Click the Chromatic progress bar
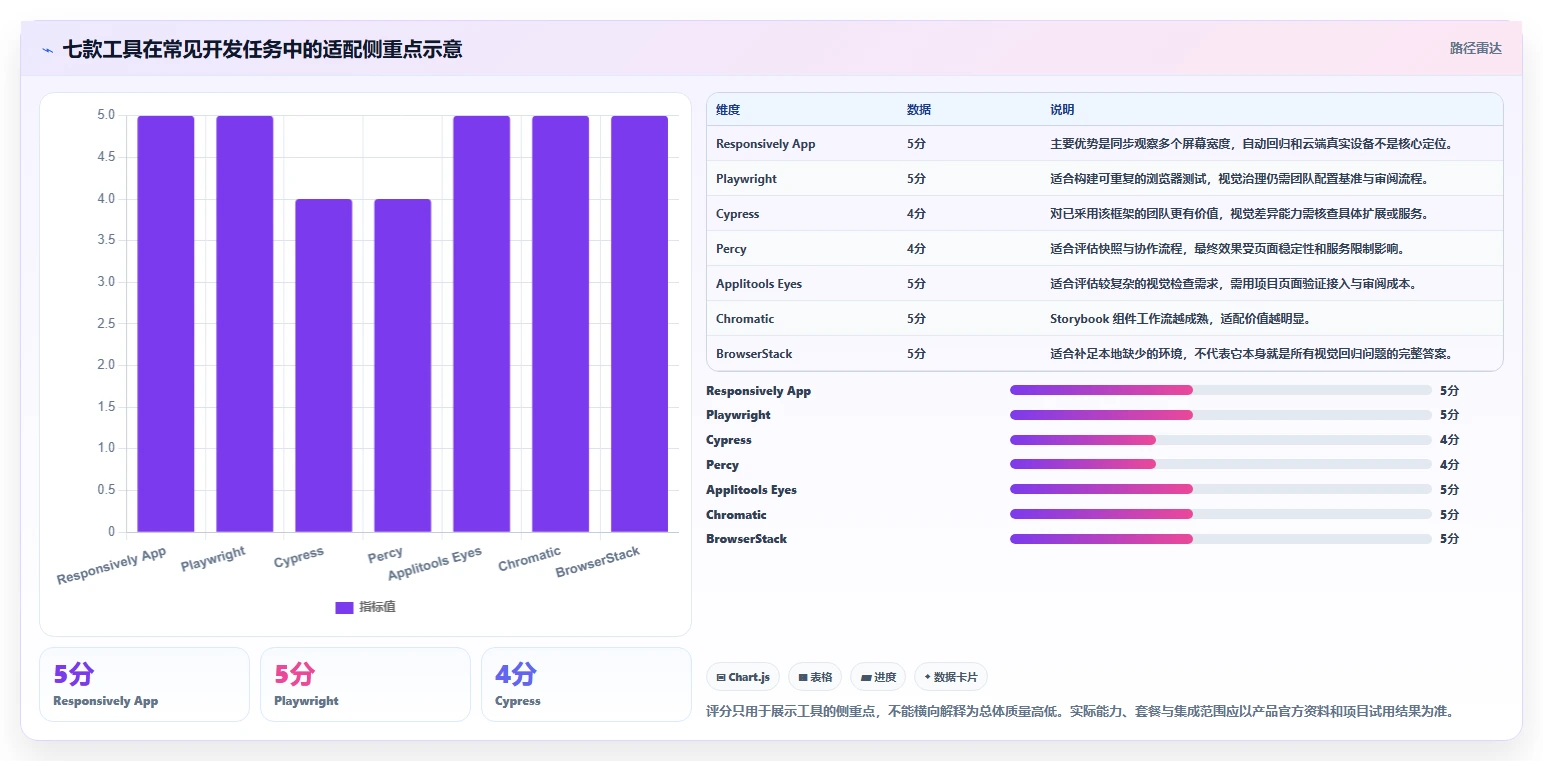The image size is (1543, 761). point(1221,514)
